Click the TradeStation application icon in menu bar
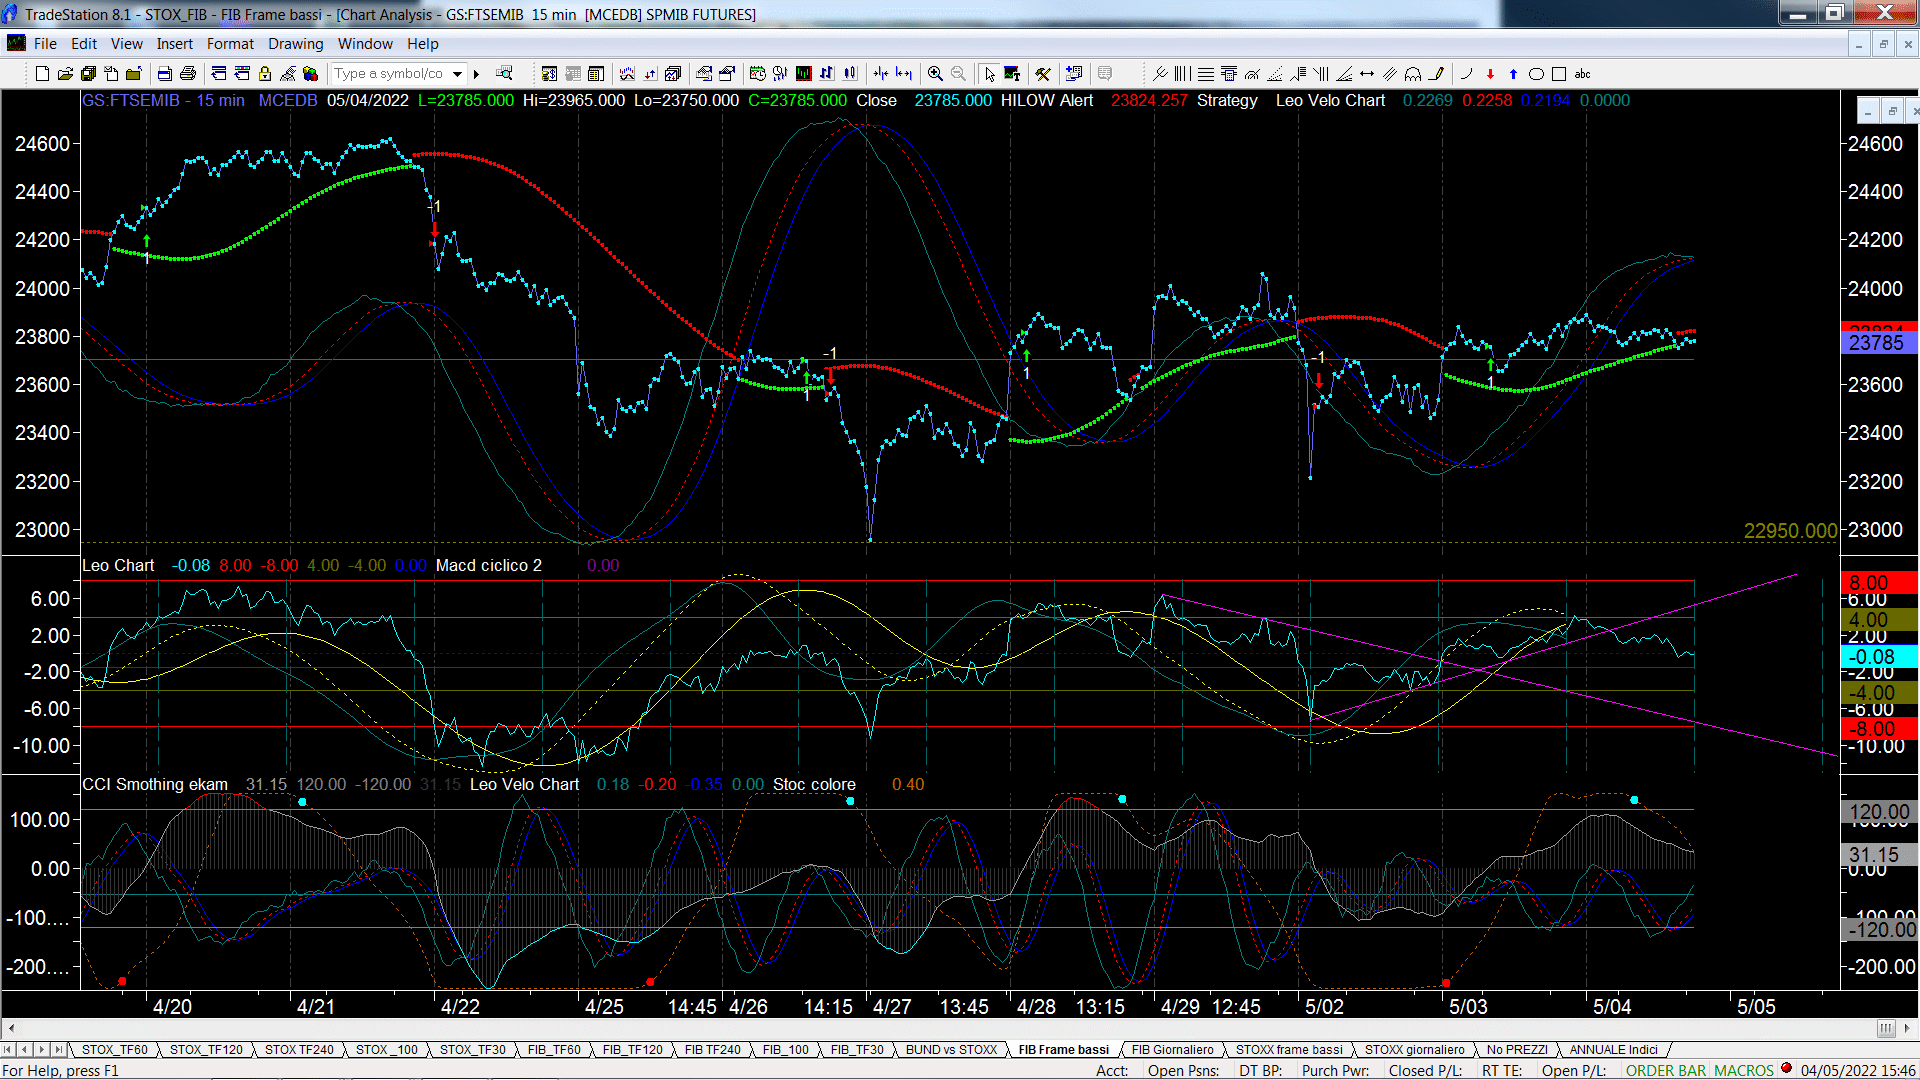Screen dimensions: 1920x1080 coord(16,43)
